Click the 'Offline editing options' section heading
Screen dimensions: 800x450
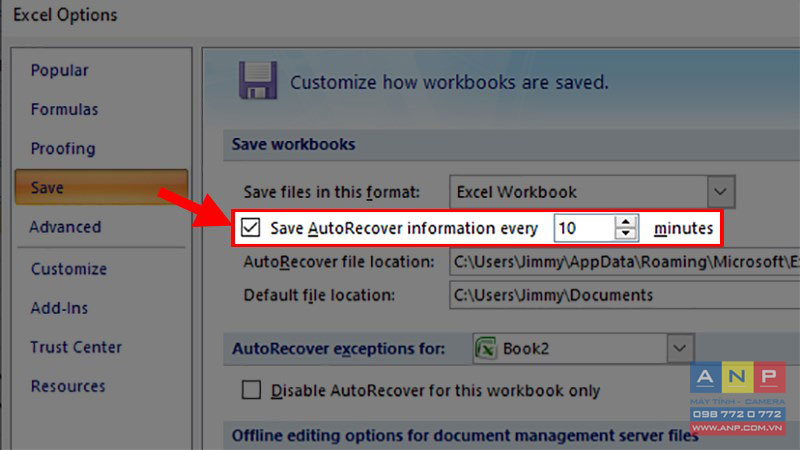pos(465,435)
